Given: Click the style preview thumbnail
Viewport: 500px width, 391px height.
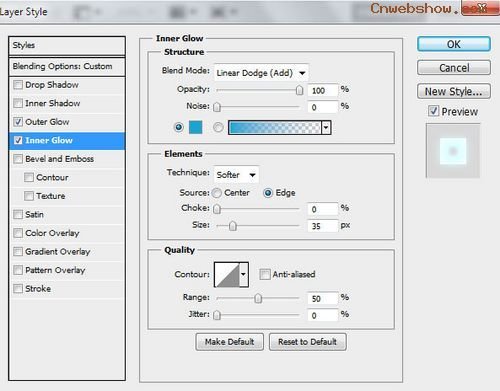Looking at the screenshot, I should 453,151.
